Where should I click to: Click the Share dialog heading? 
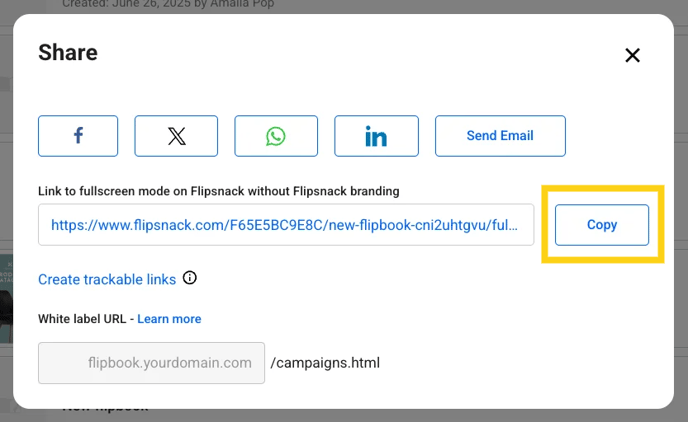tap(68, 53)
